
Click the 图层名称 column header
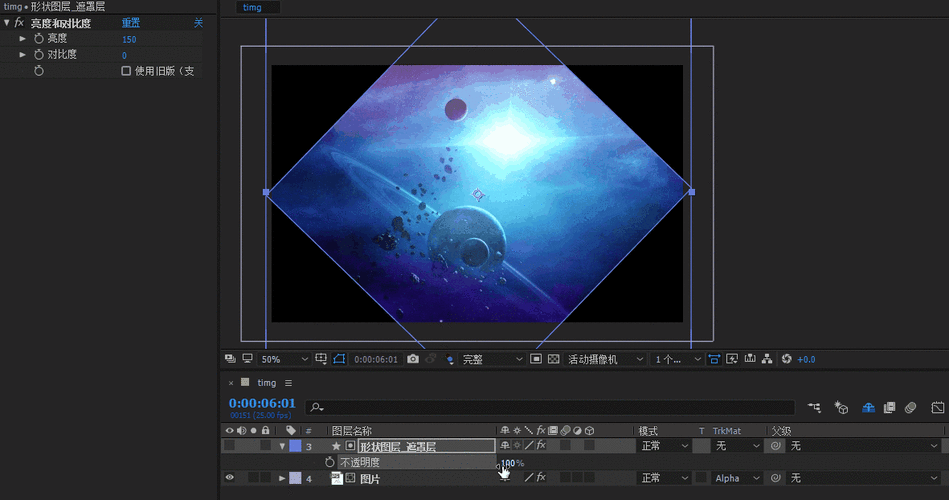click(352, 431)
